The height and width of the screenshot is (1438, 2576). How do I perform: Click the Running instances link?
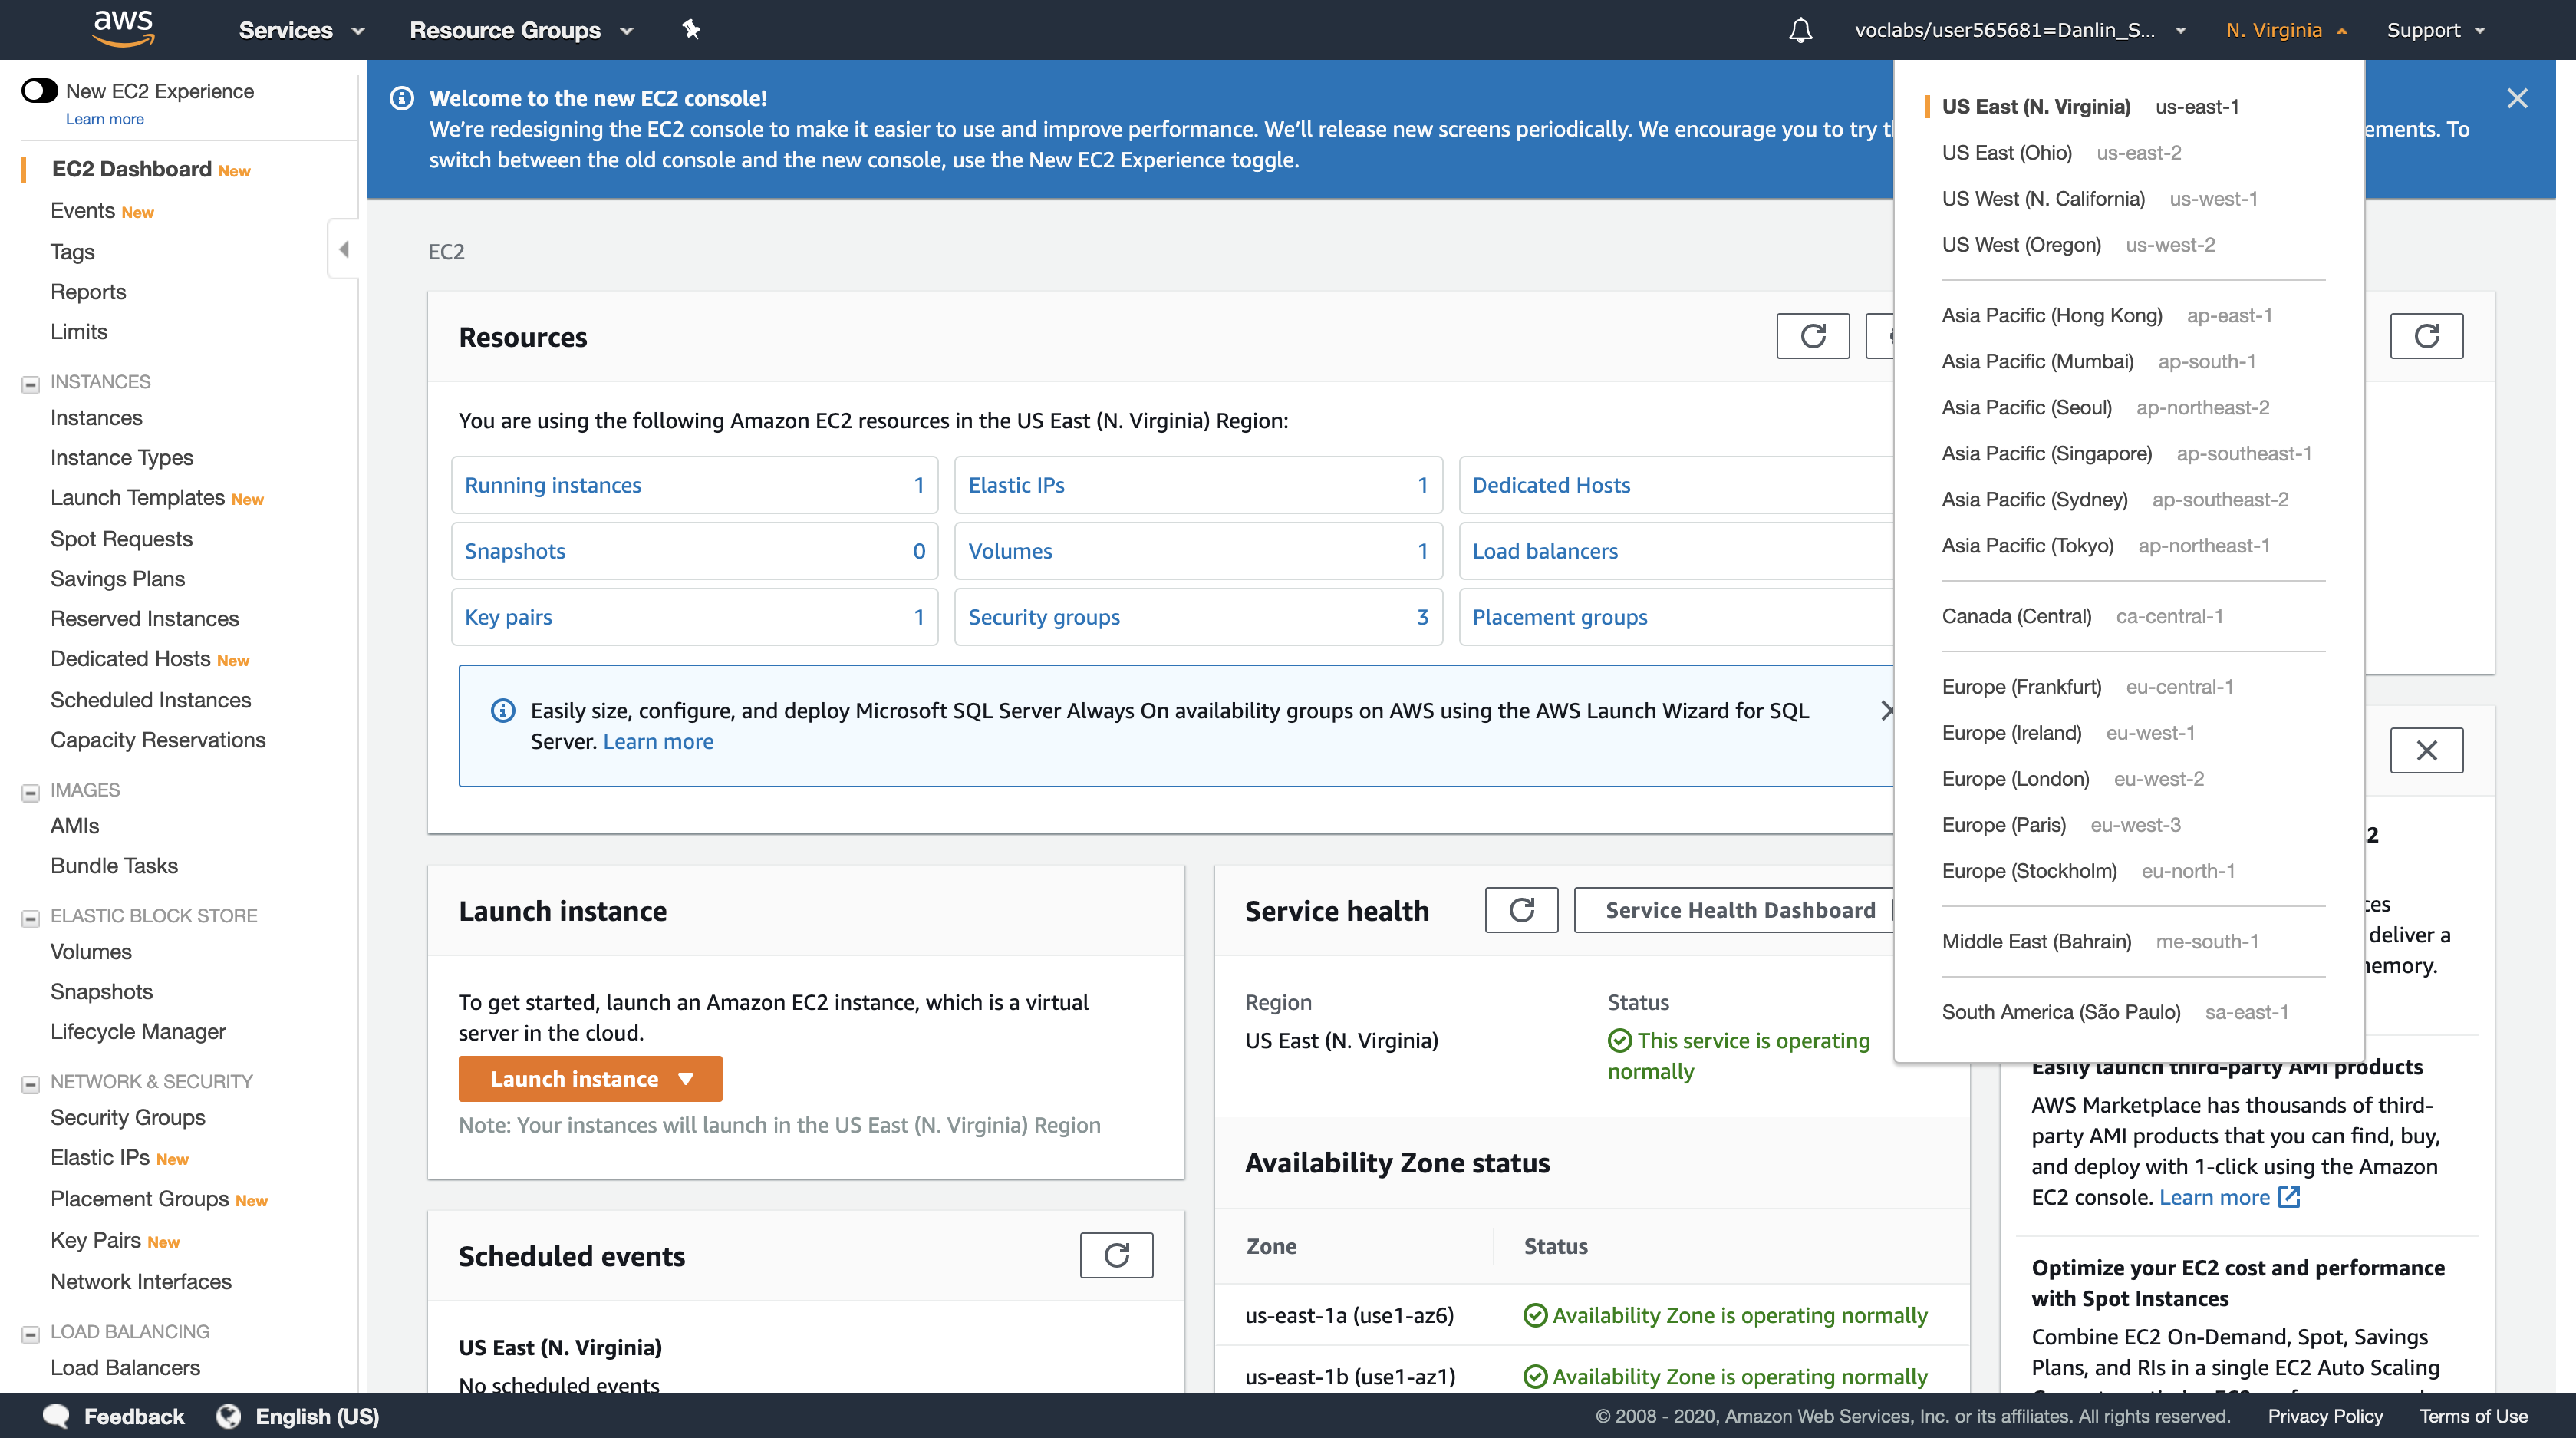[552, 485]
